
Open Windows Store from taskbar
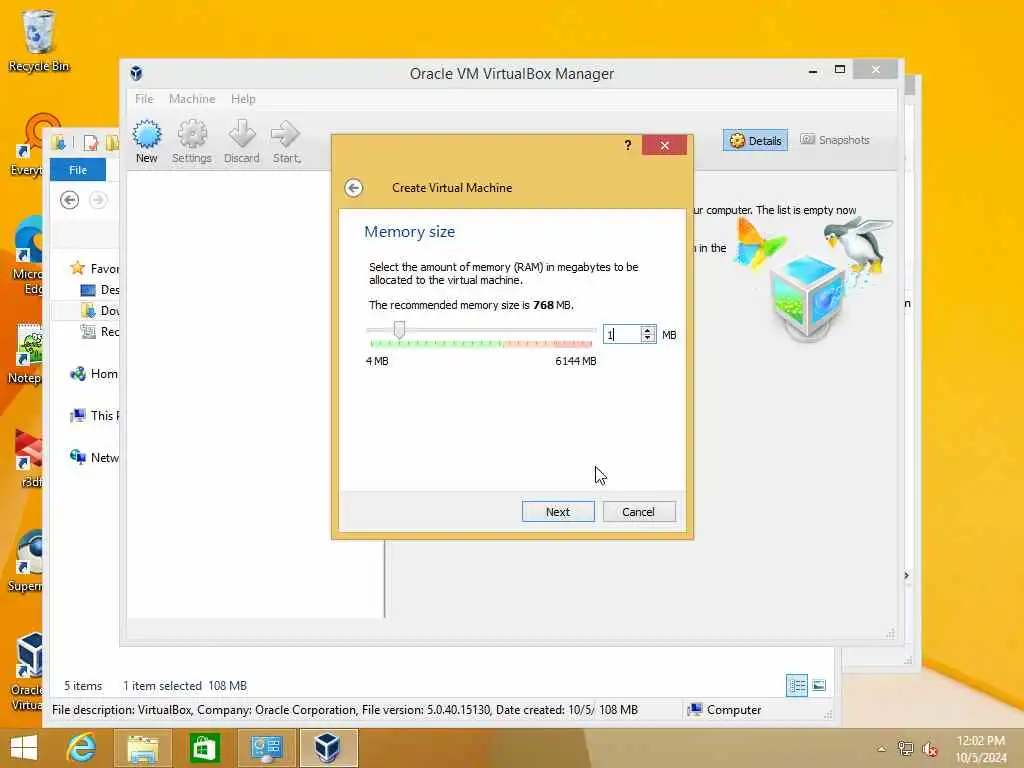click(x=204, y=748)
